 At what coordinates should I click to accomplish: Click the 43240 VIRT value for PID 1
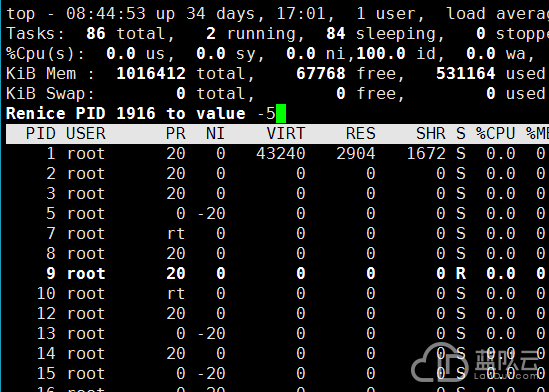coord(281,153)
